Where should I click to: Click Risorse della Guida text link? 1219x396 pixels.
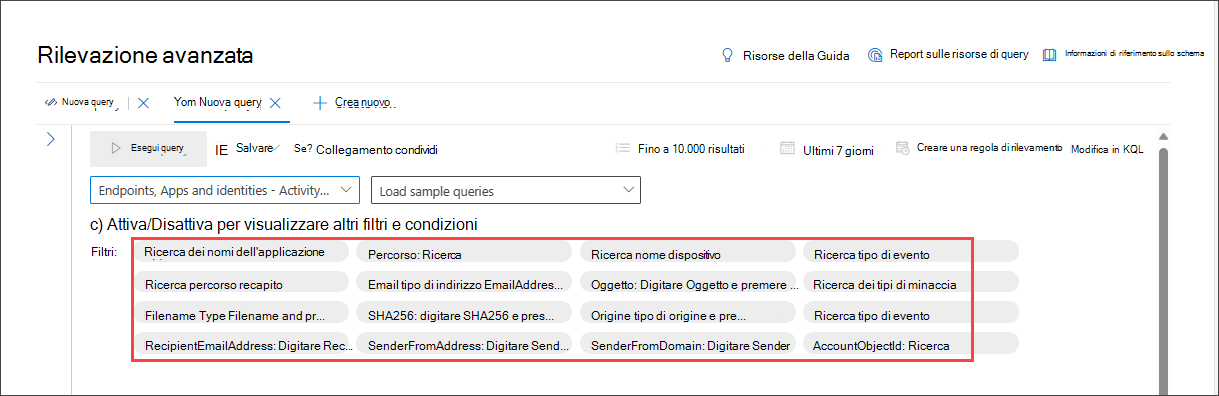pos(796,56)
